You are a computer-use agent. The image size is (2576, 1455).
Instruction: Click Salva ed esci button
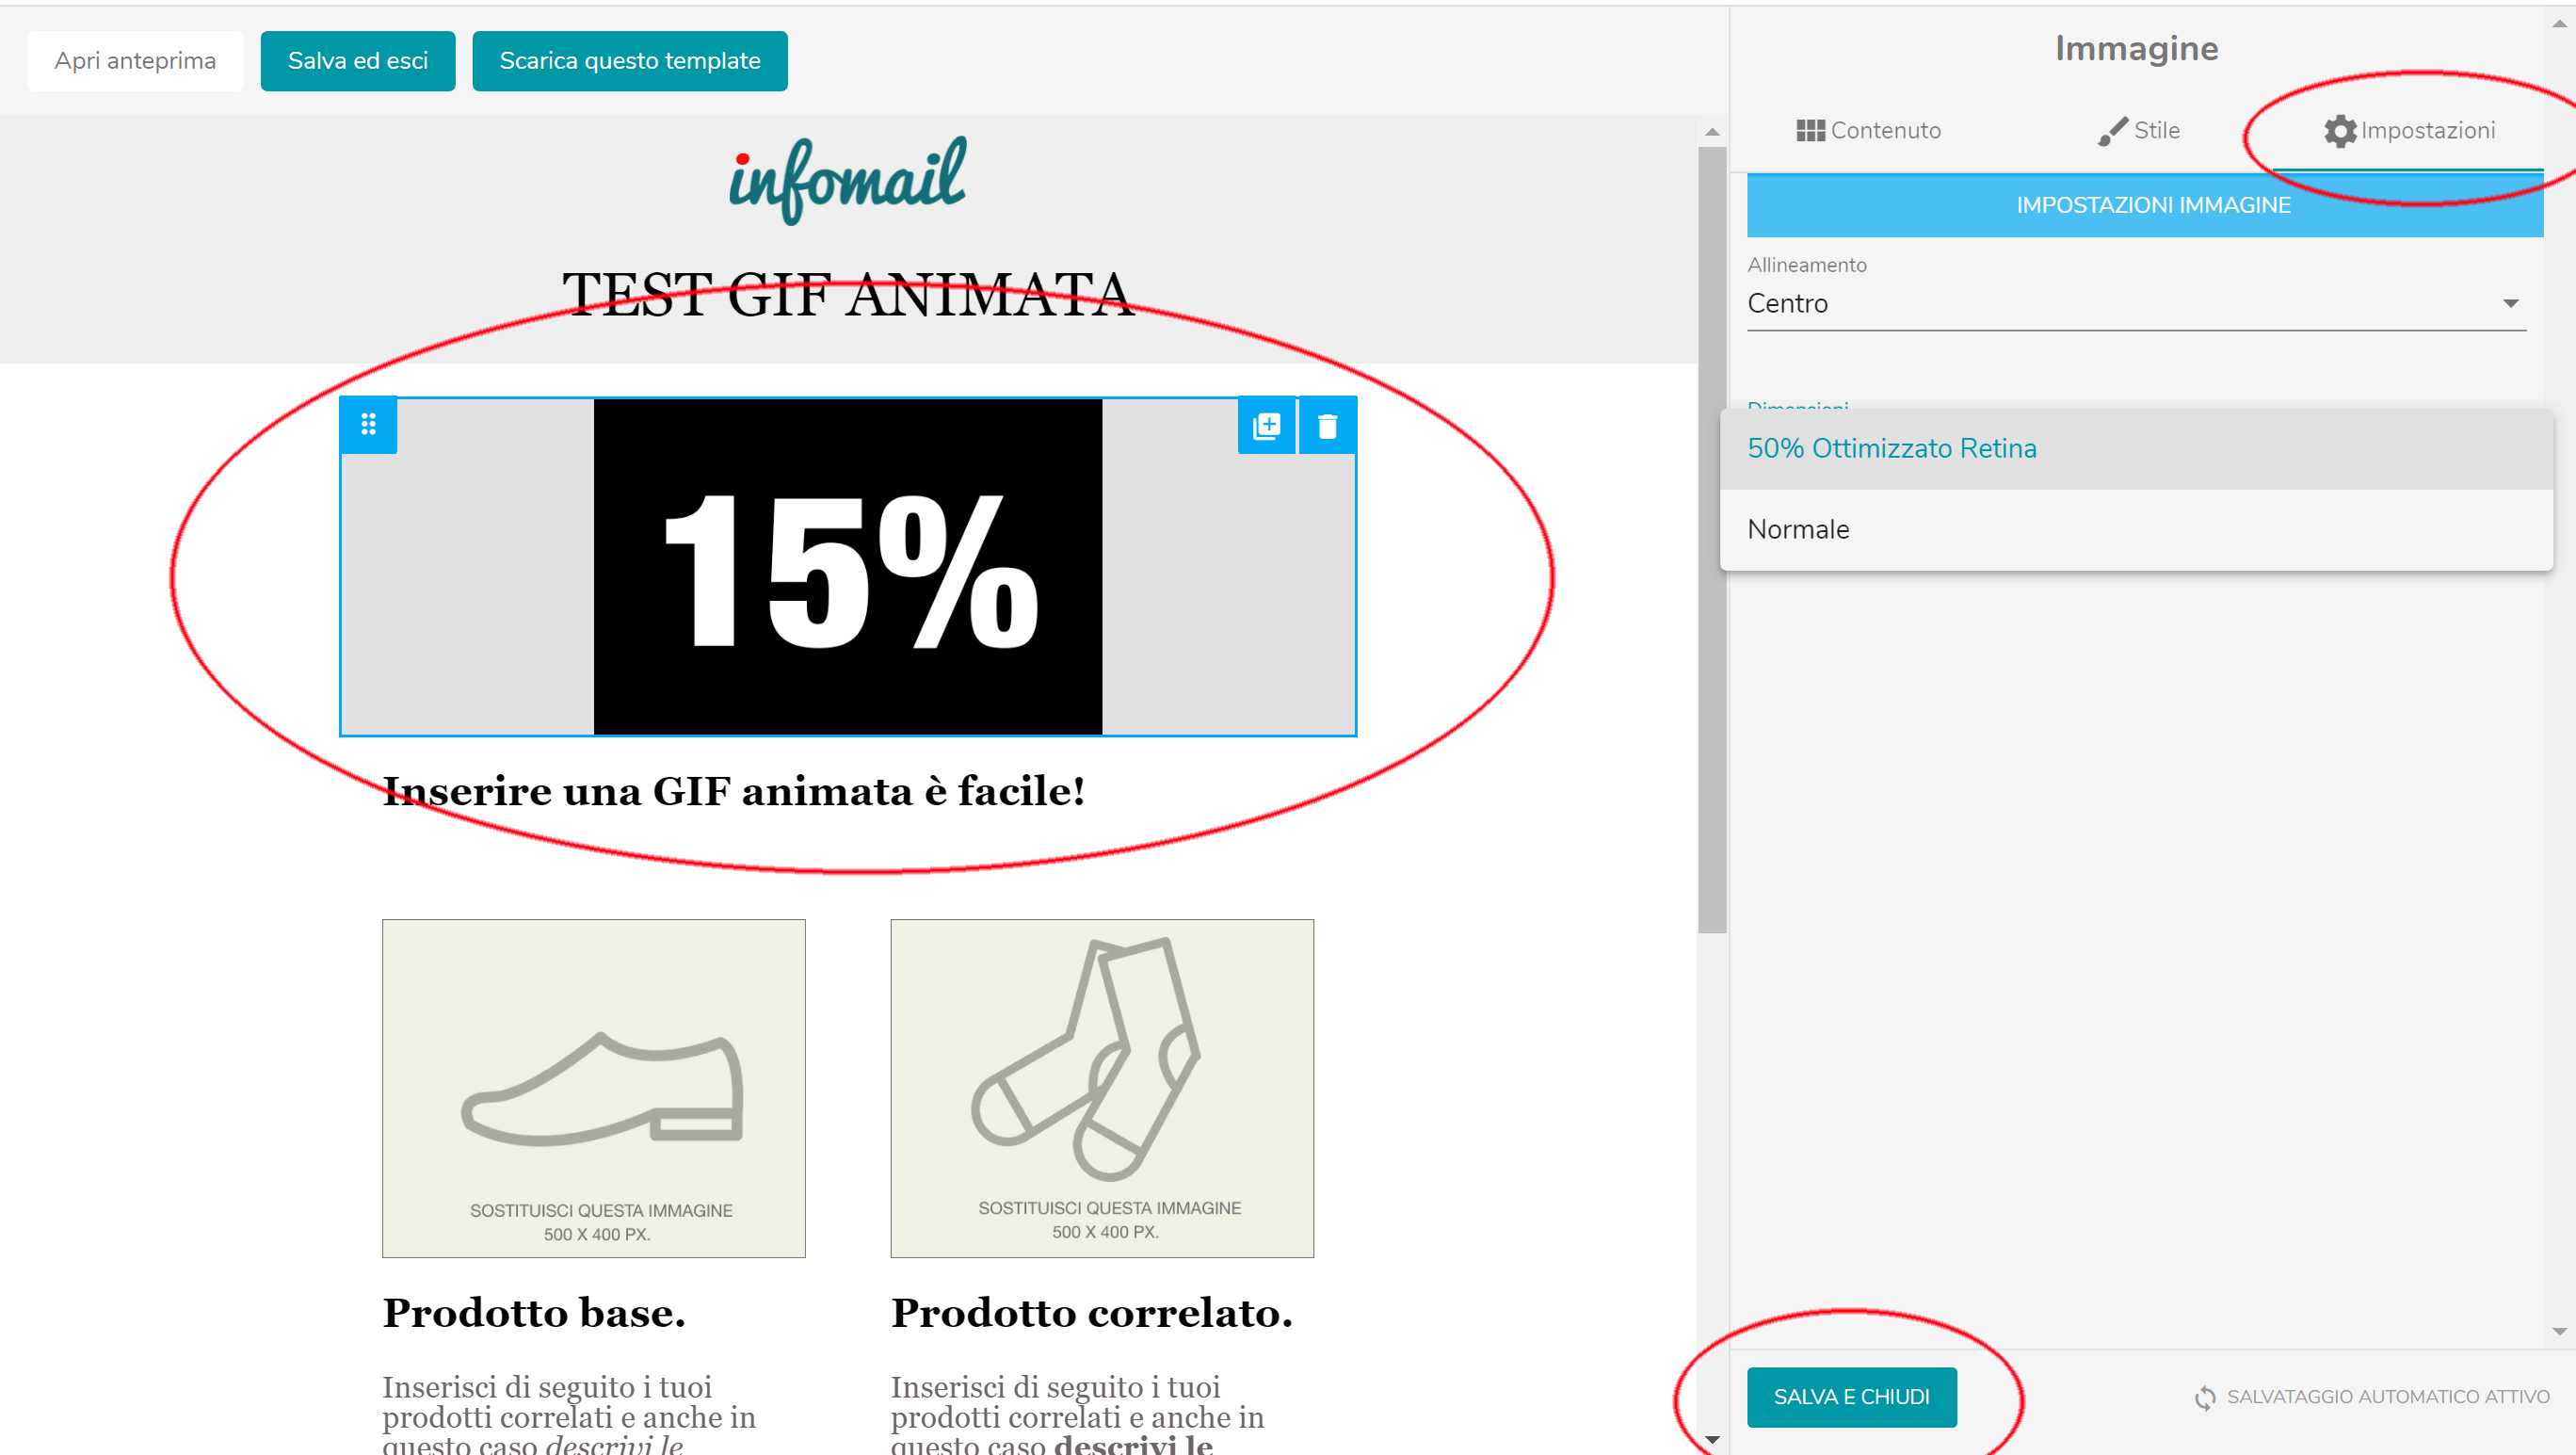pyautogui.click(x=358, y=60)
